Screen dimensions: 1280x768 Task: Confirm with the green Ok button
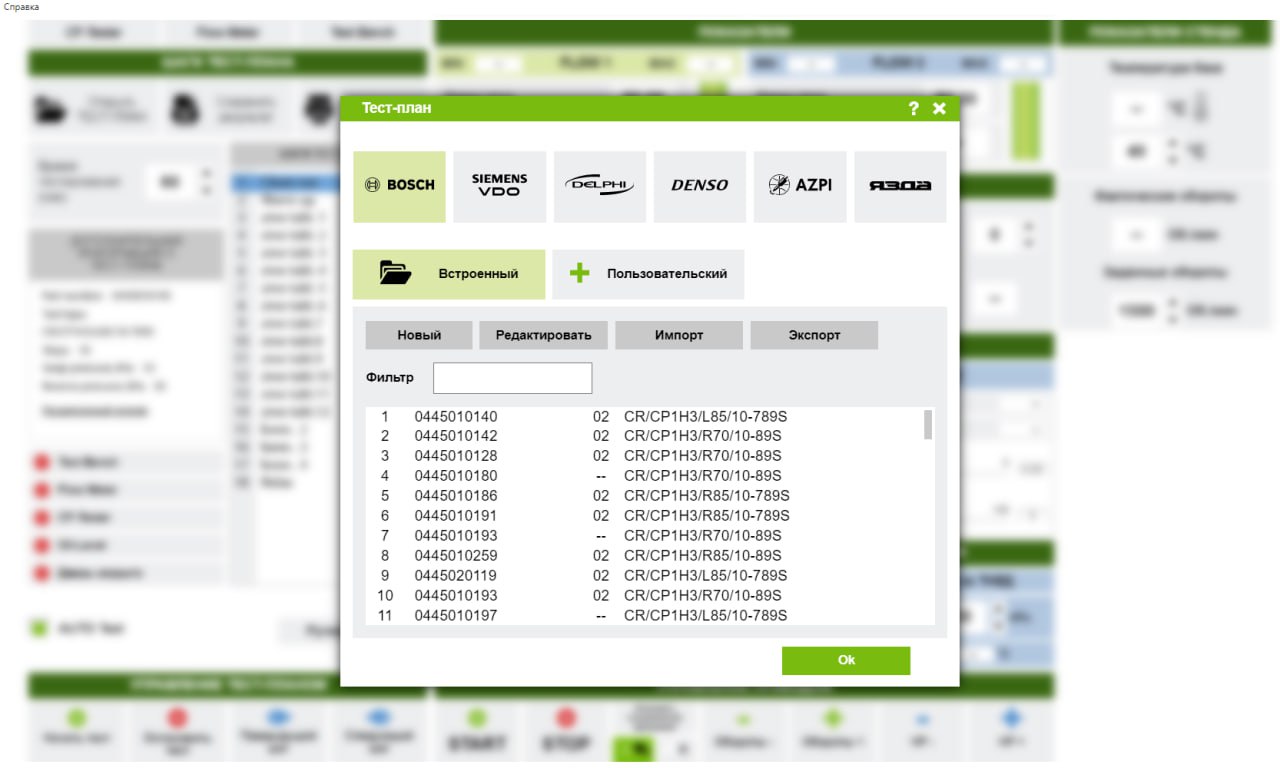tap(846, 660)
